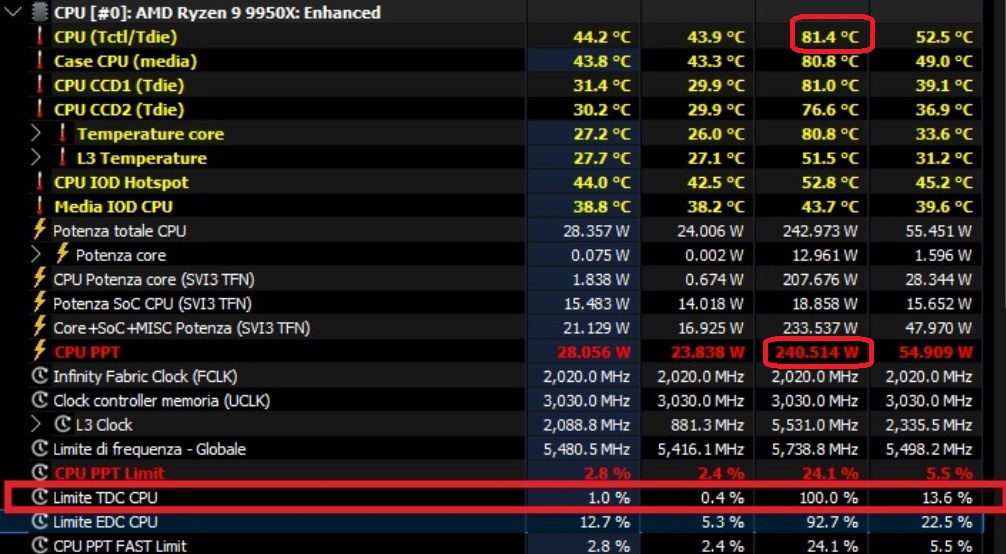Click the CPU chip icon in the header row
Screen dimensions: 1006x554
(x=40, y=12)
